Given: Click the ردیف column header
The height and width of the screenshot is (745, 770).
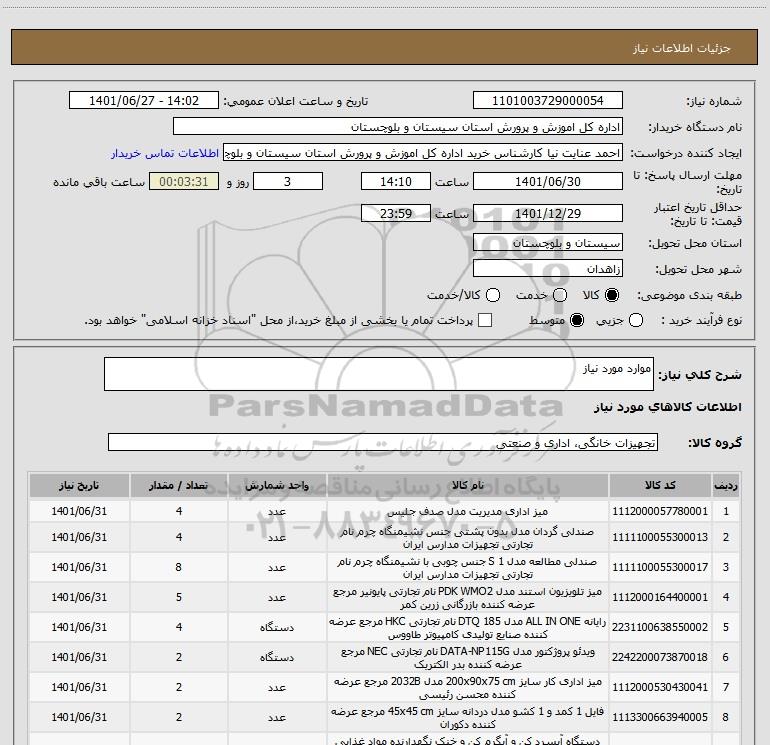Looking at the screenshot, I should click(726, 486).
